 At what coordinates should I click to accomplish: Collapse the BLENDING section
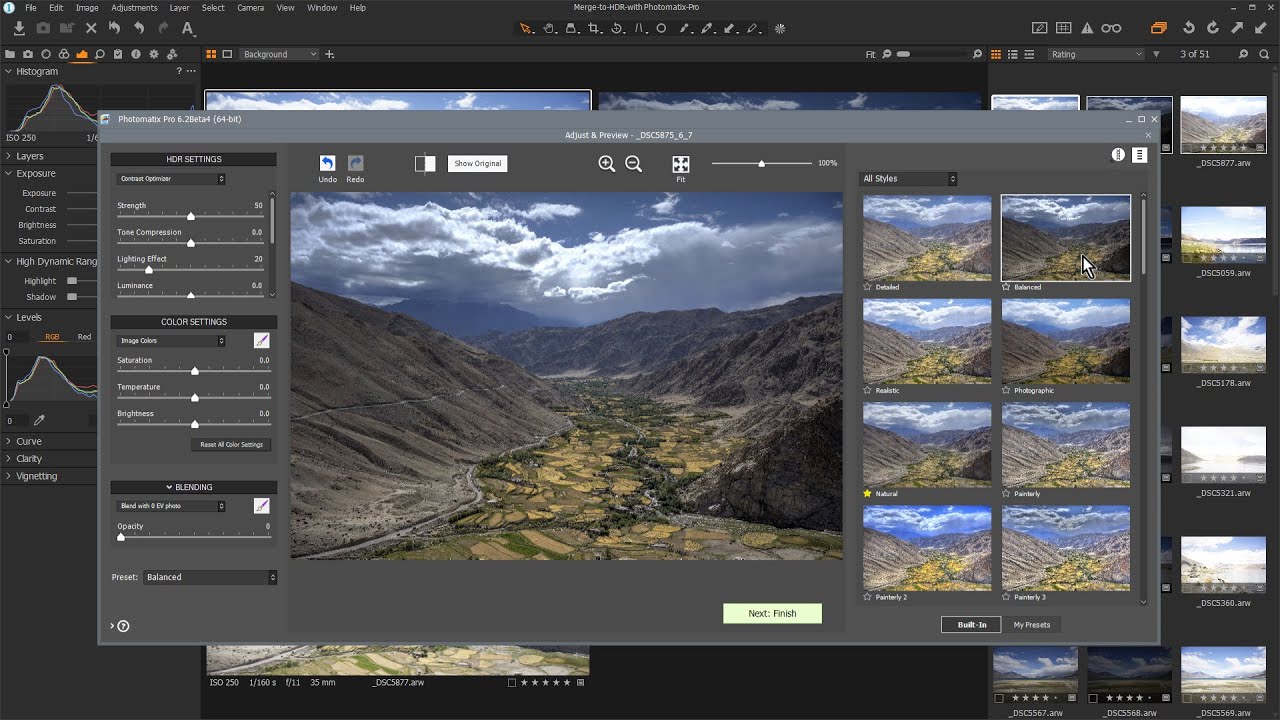(194, 487)
